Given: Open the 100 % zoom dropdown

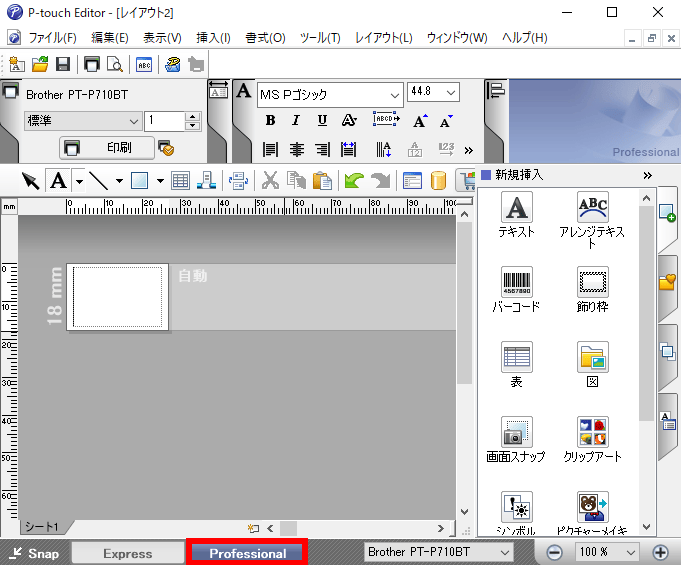Looking at the screenshot, I should point(608,552).
